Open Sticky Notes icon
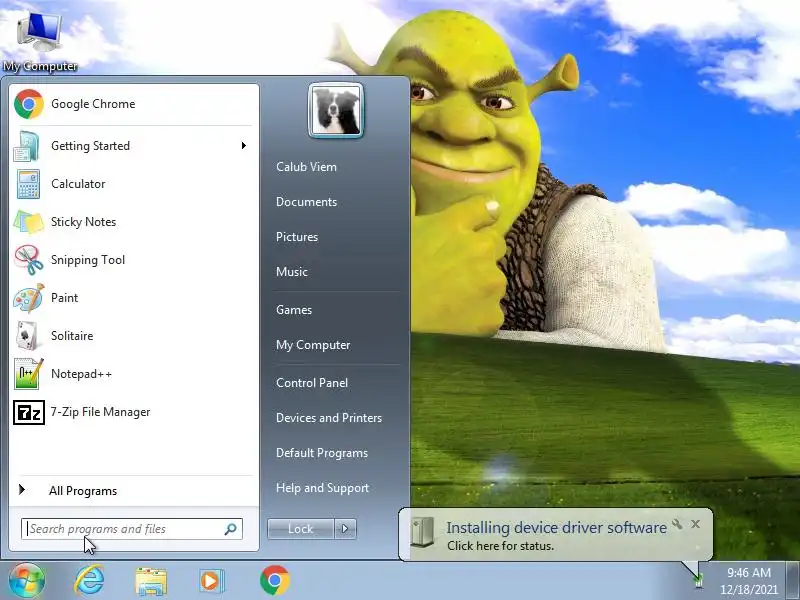800x600 pixels. pos(29,222)
